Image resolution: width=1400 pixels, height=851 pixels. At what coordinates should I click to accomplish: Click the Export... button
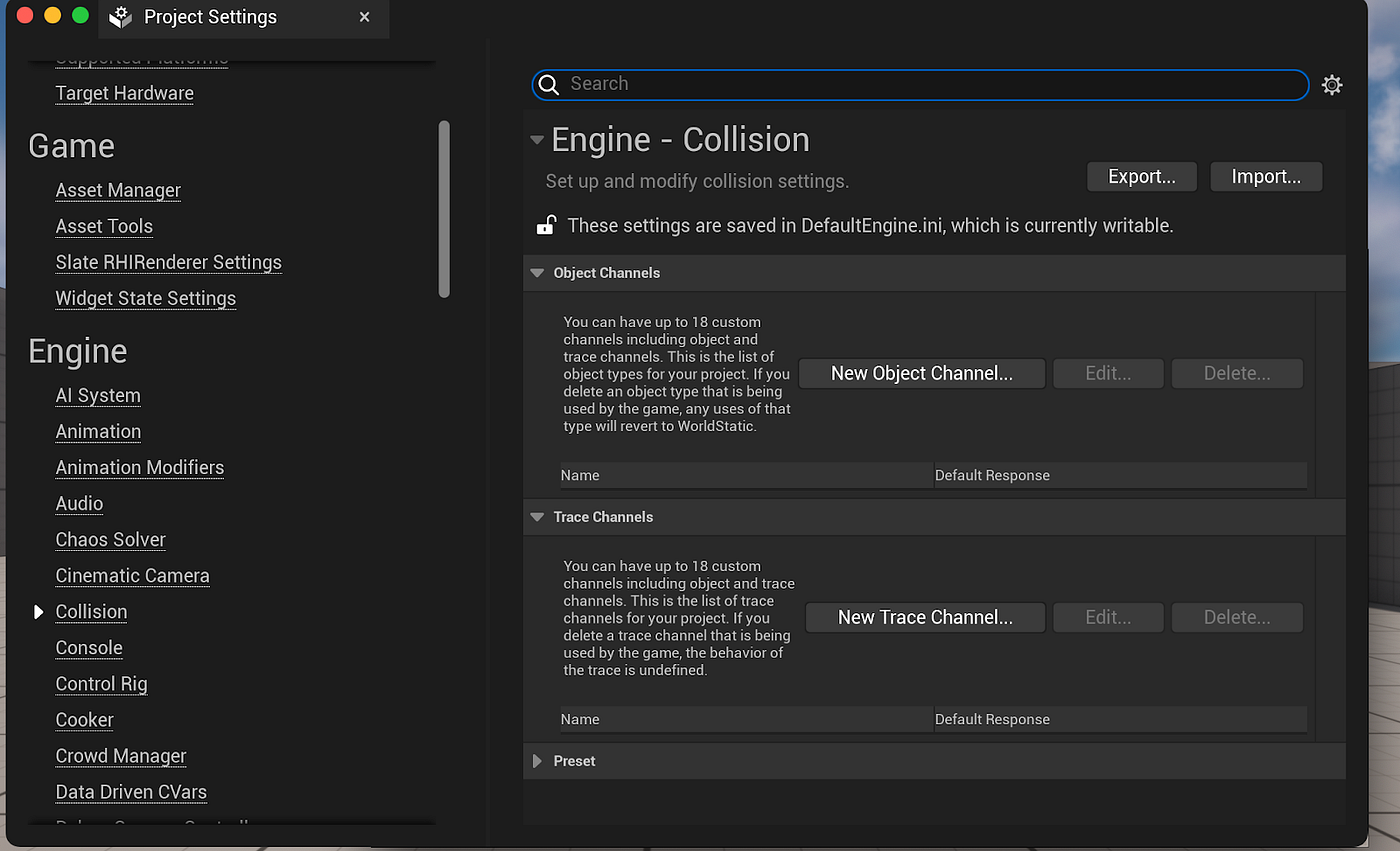coord(1142,177)
